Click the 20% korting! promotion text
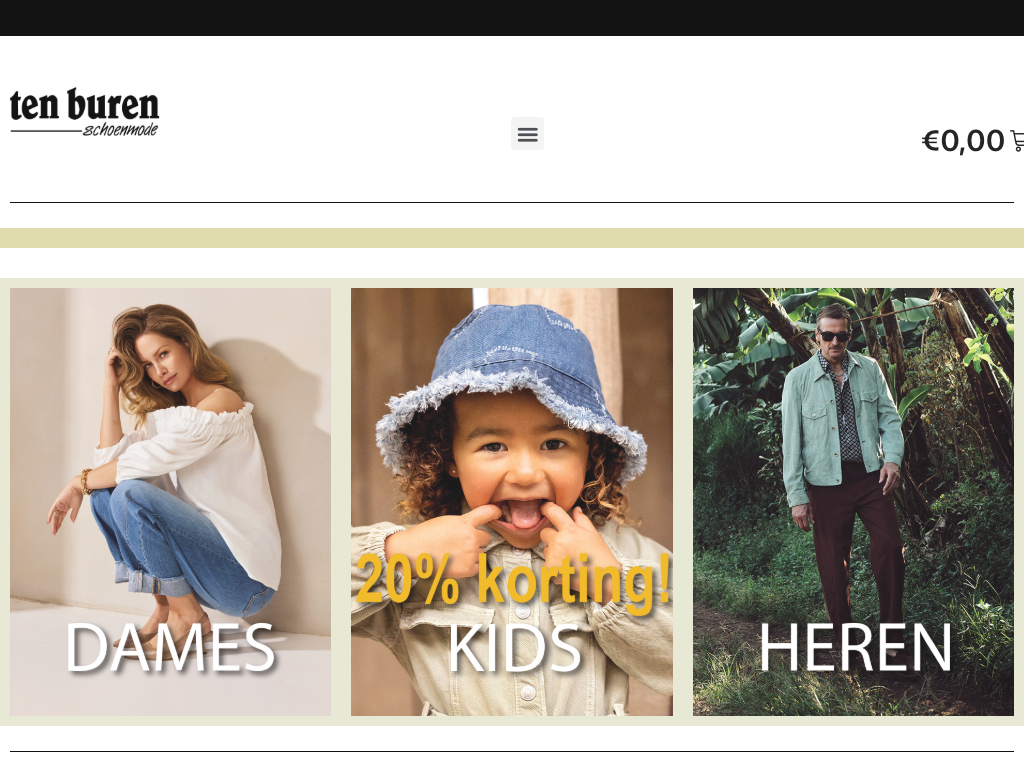 point(513,579)
